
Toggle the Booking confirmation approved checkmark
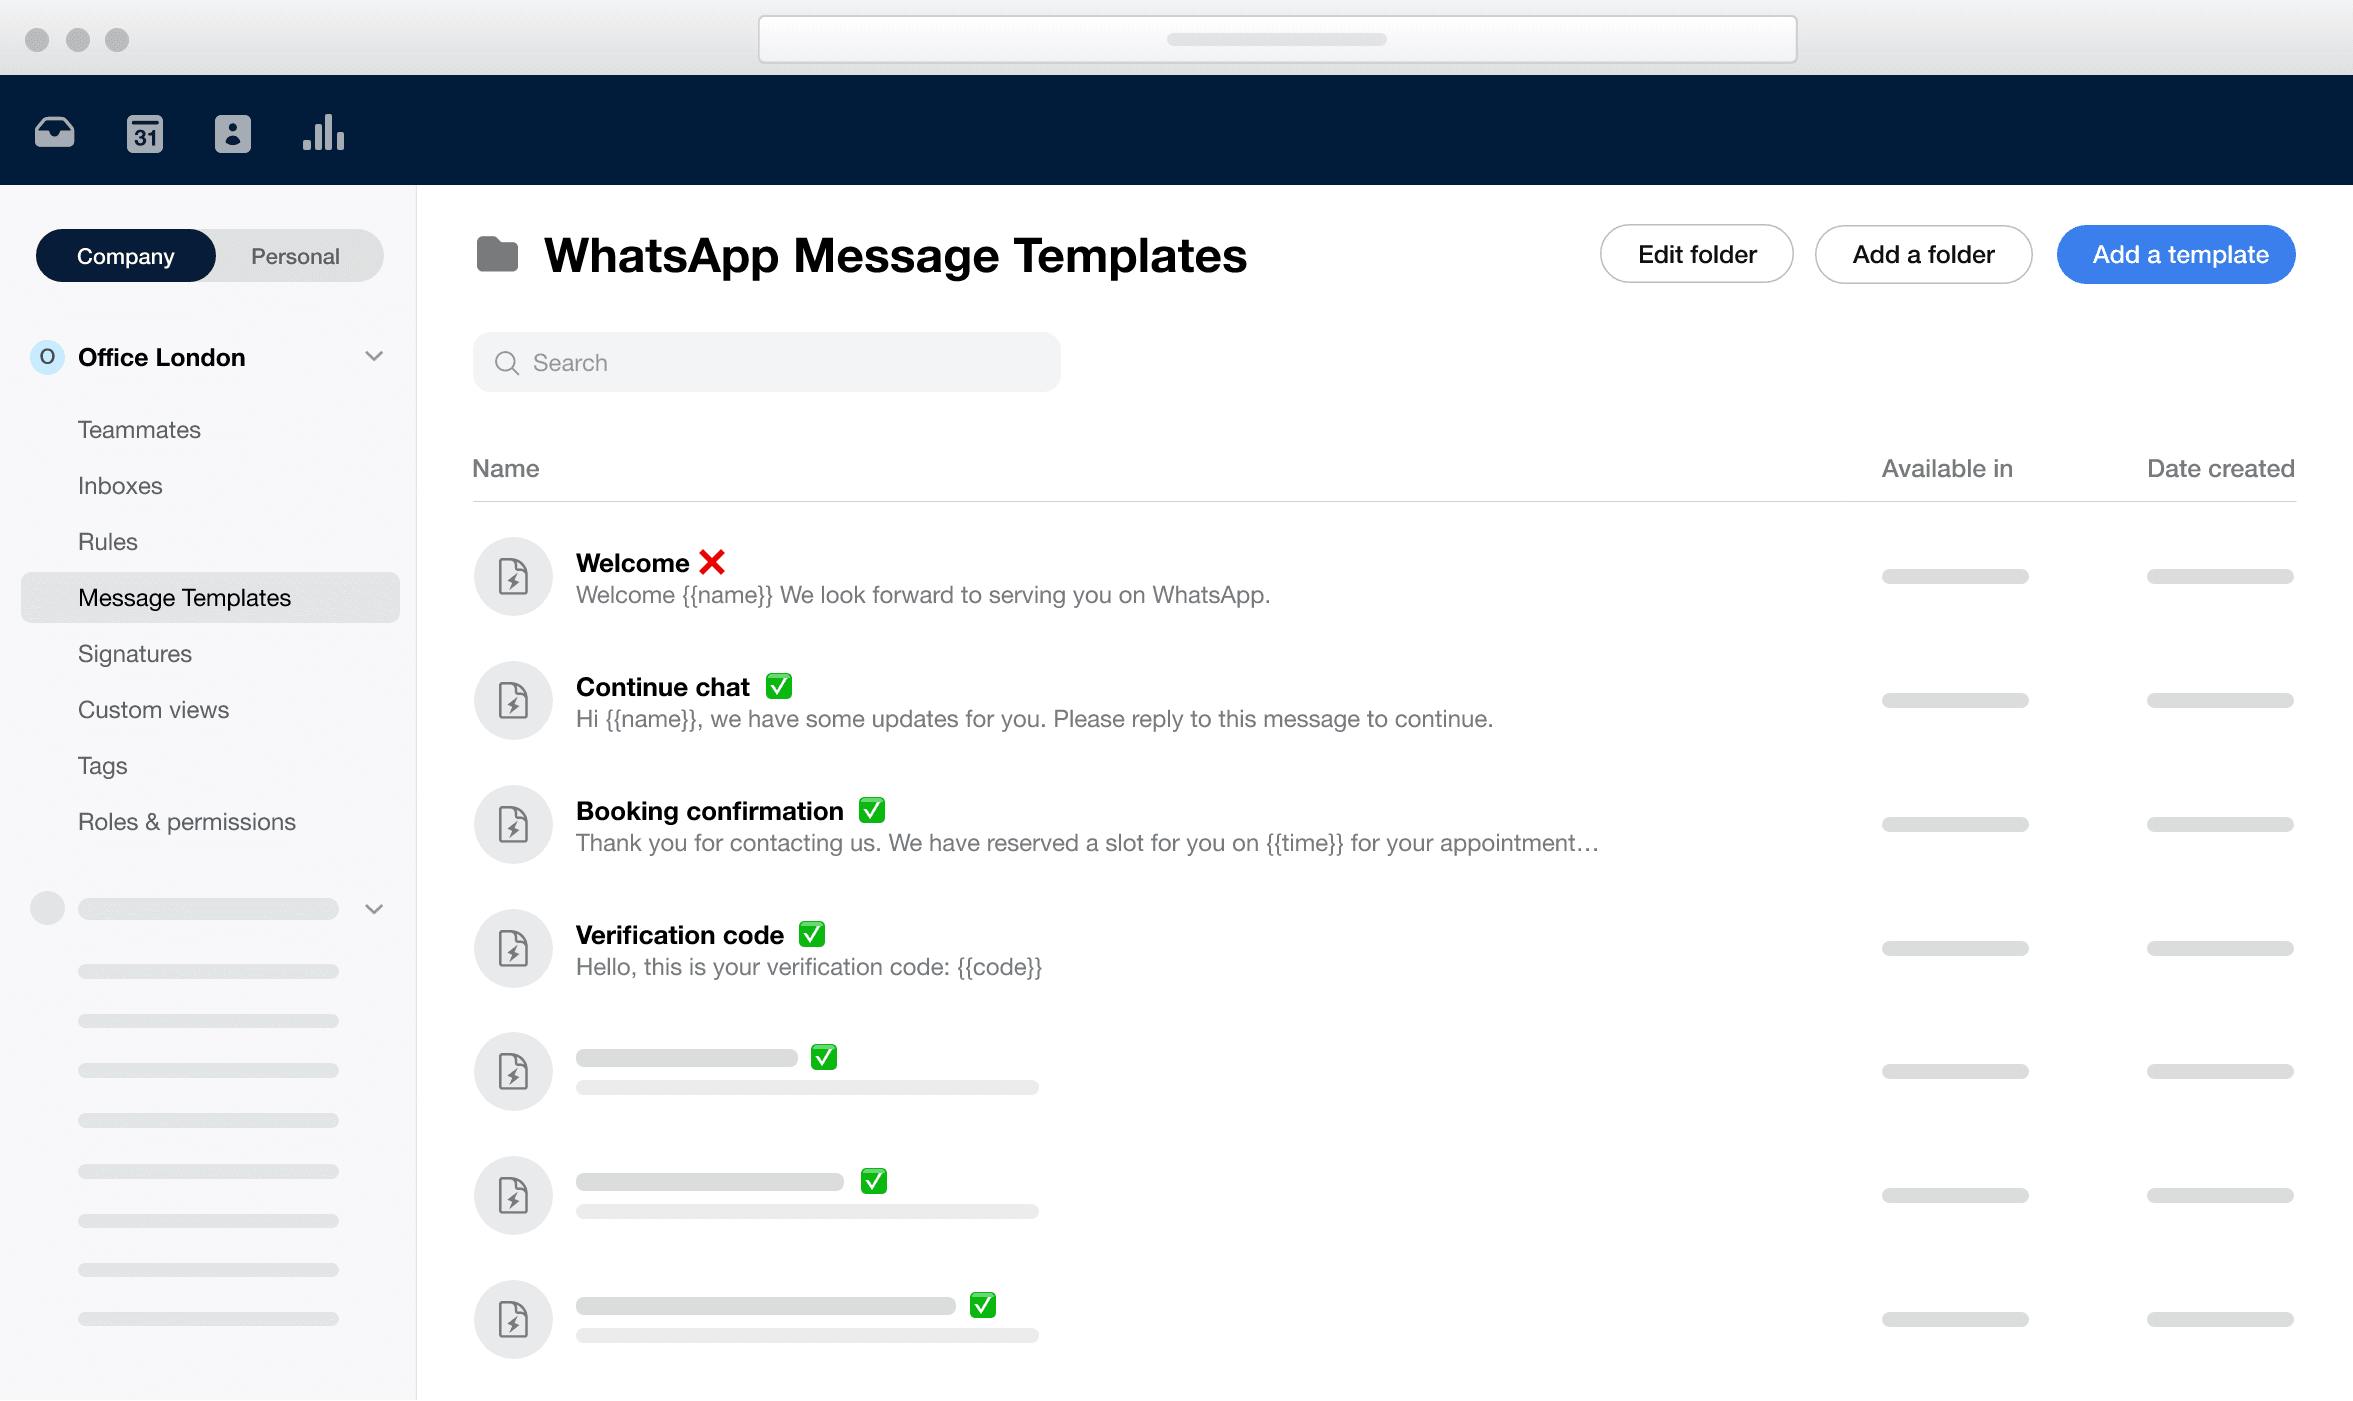[x=874, y=809]
